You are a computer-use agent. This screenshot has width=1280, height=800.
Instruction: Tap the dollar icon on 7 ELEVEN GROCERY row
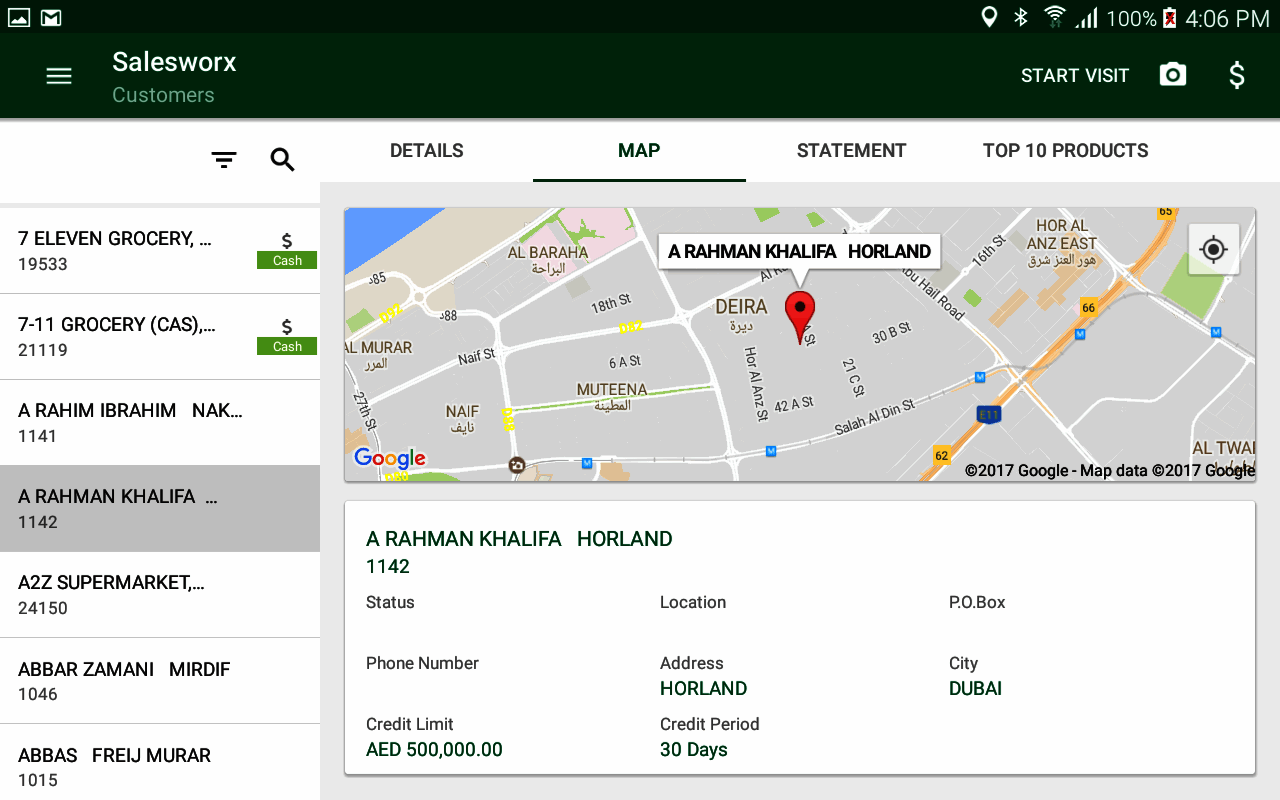[287, 241]
